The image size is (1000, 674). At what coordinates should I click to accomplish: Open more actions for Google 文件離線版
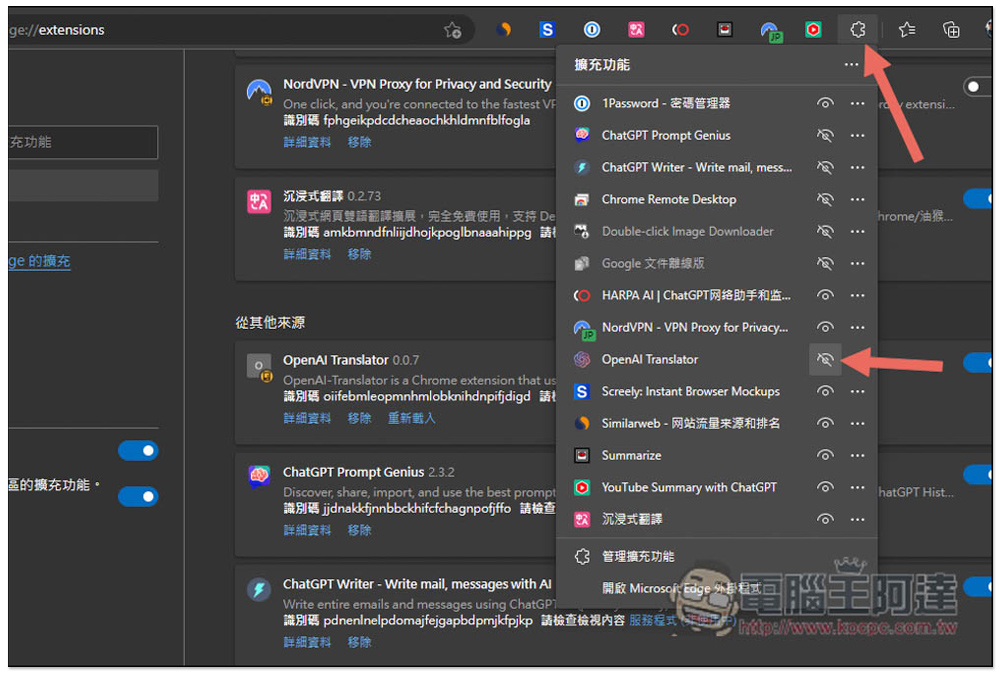click(858, 263)
